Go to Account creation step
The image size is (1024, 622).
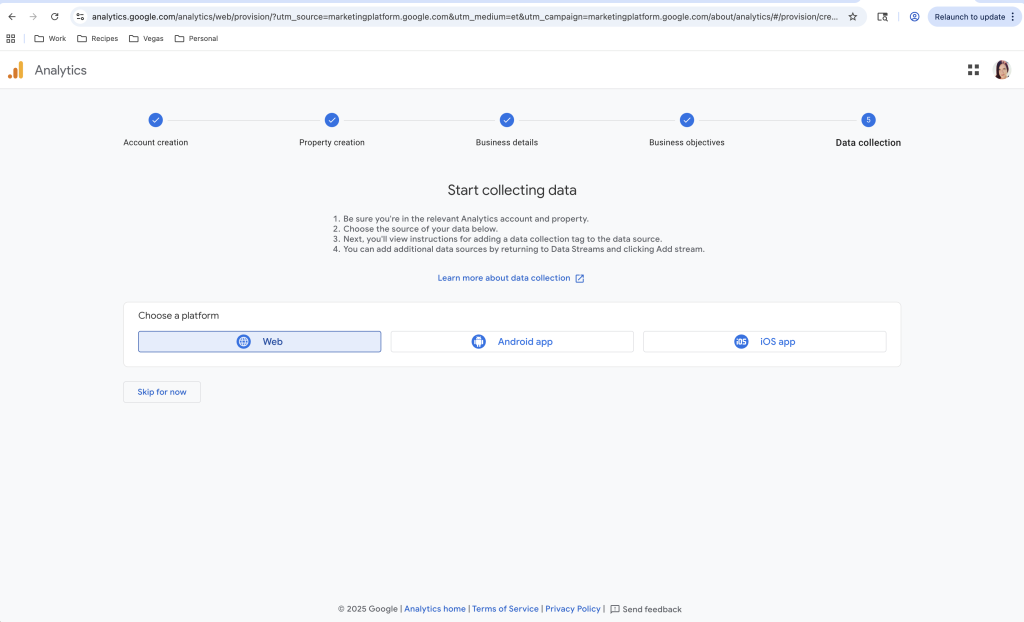pyautogui.click(x=155, y=120)
